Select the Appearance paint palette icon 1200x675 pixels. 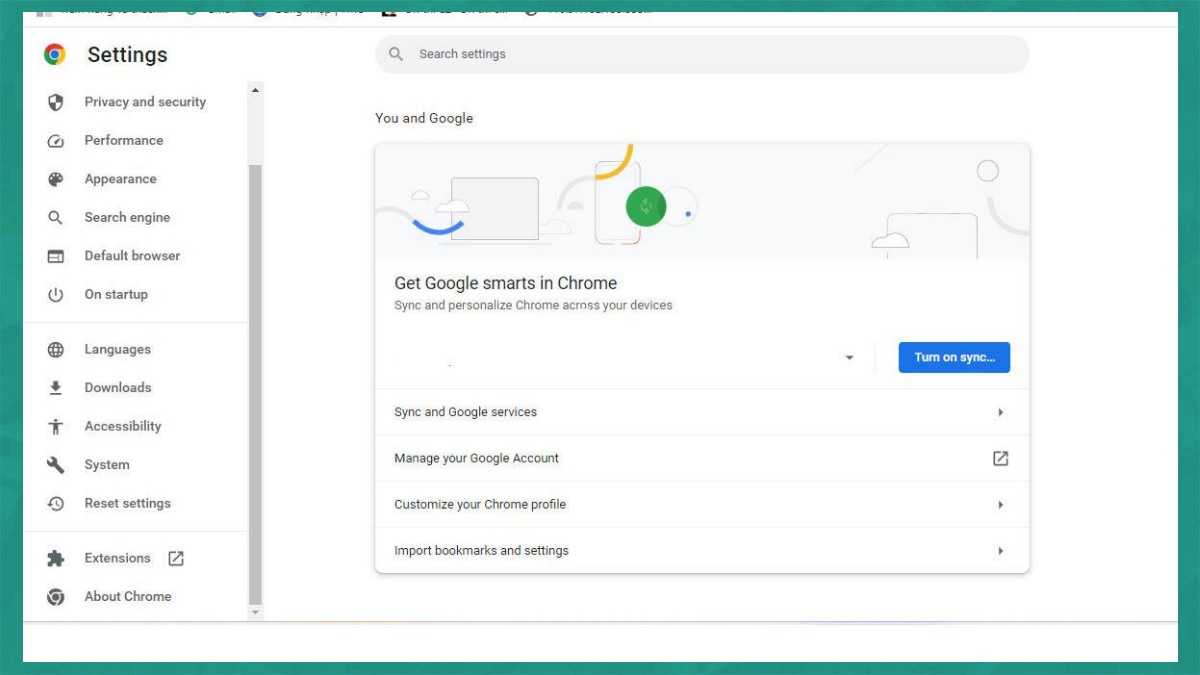(55, 178)
